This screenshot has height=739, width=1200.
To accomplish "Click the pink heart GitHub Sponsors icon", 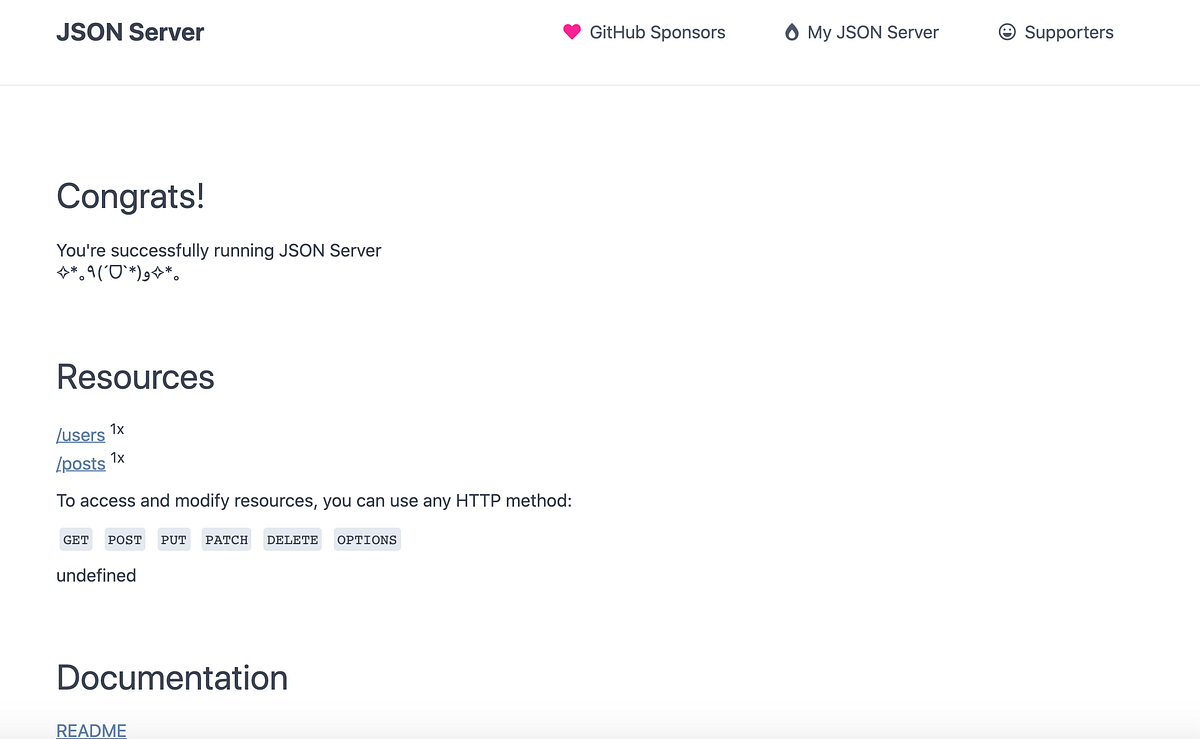I will click(572, 32).
